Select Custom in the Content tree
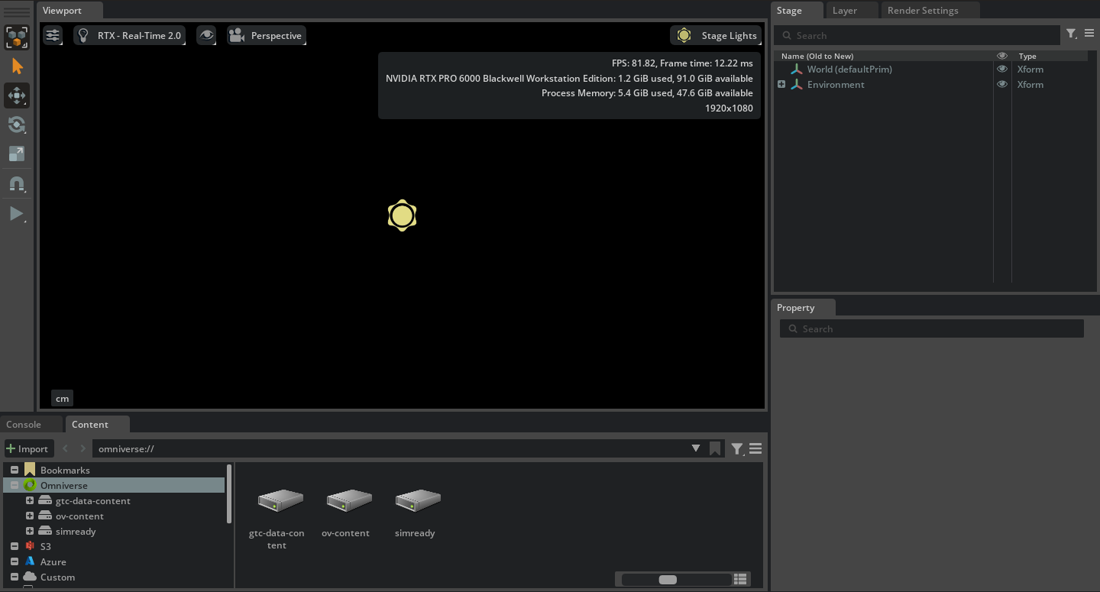This screenshot has width=1100, height=592. [x=58, y=577]
